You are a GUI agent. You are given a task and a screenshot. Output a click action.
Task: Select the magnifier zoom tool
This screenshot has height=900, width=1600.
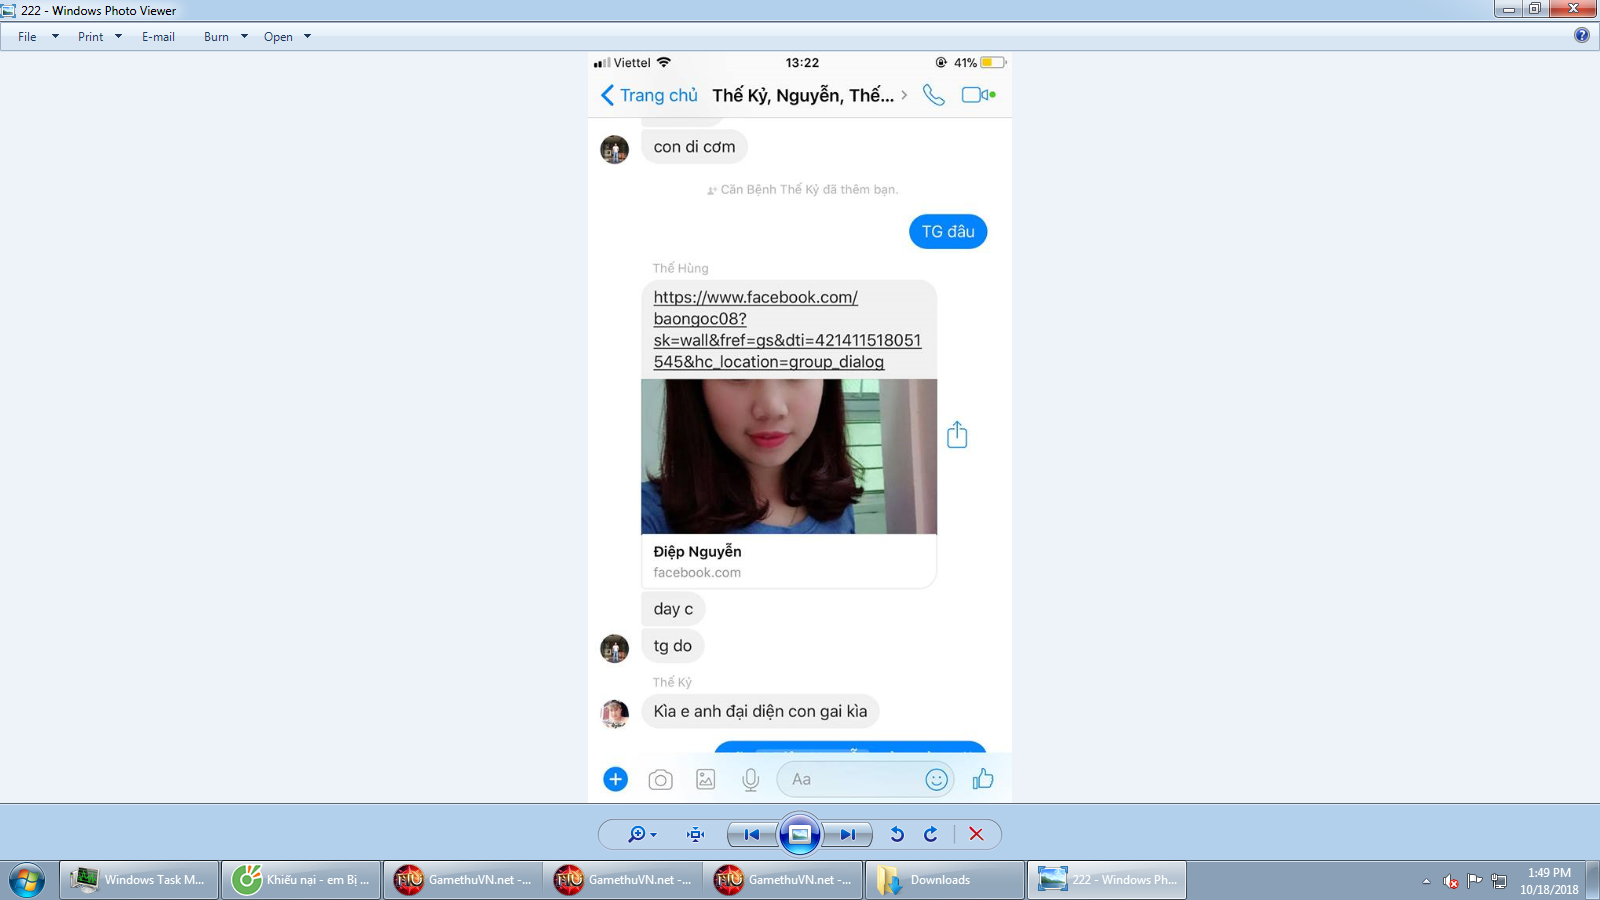637,834
